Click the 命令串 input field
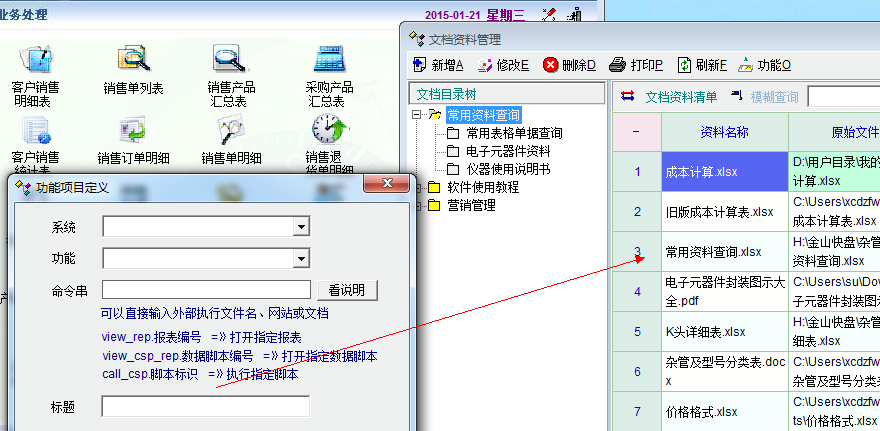The height and width of the screenshot is (431, 880). pyautogui.click(x=206, y=290)
